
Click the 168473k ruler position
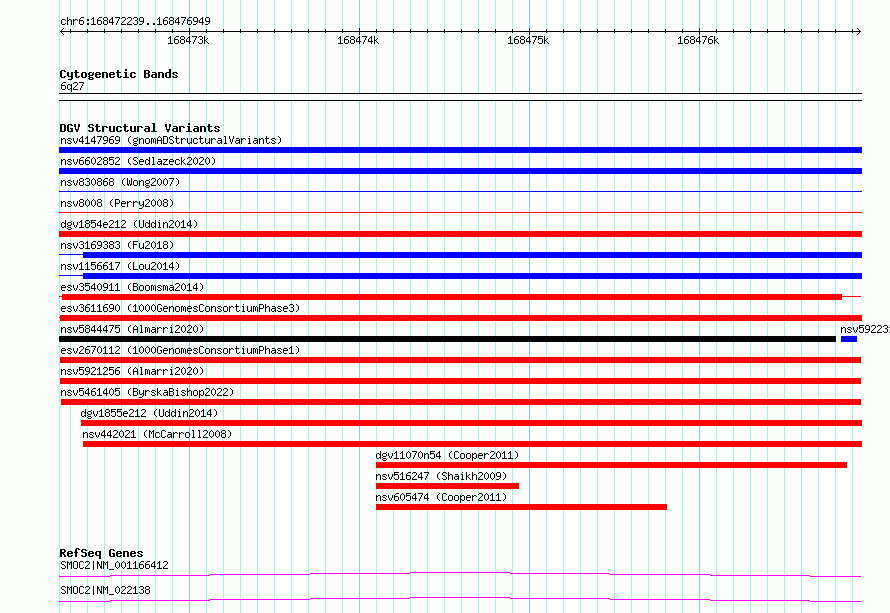[188, 40]
